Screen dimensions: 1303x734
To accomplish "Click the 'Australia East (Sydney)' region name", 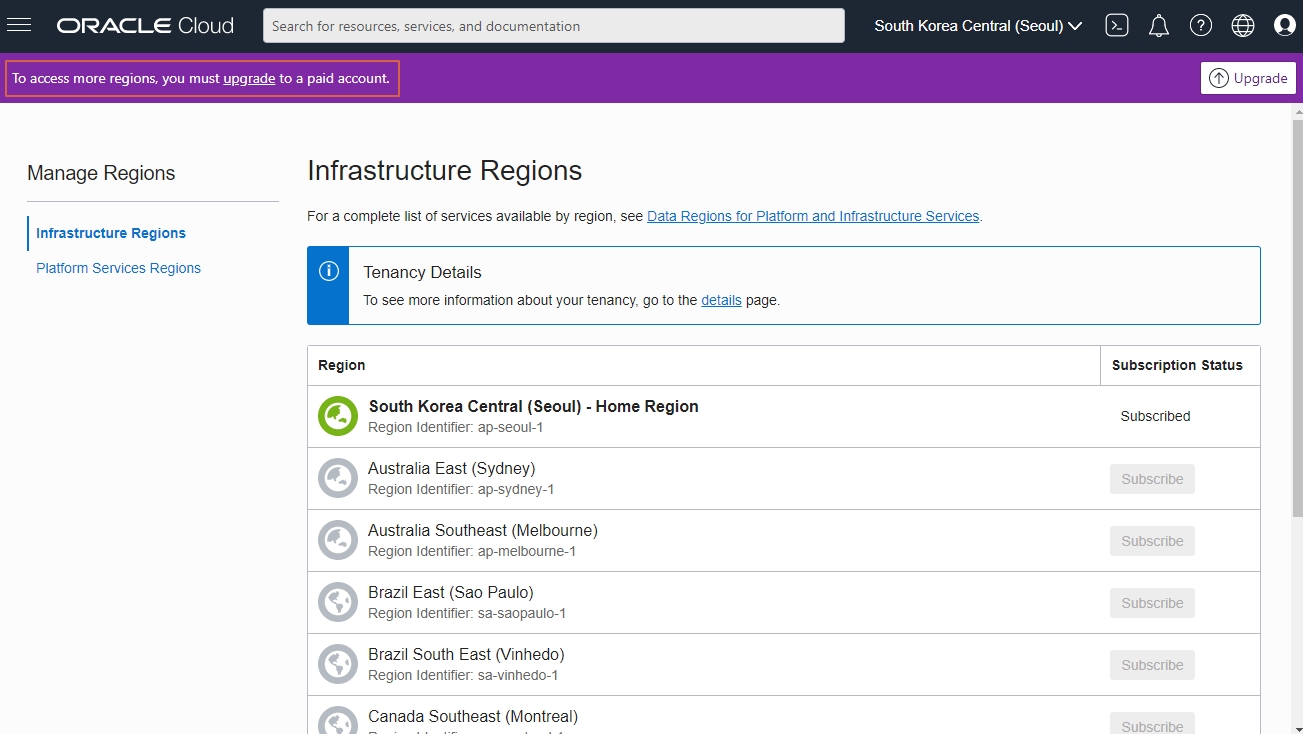I will pos(451,468).
